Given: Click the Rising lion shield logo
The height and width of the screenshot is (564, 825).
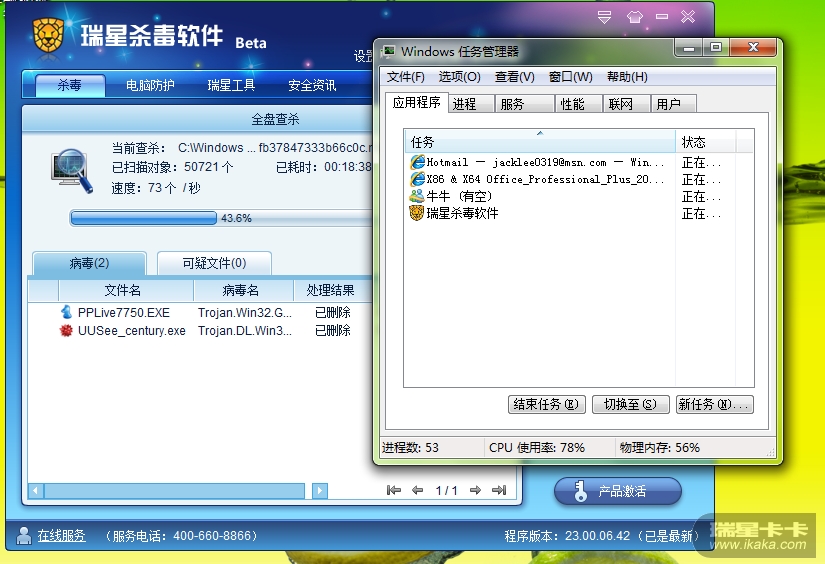Looking at the screenshot, I should 48,35.
